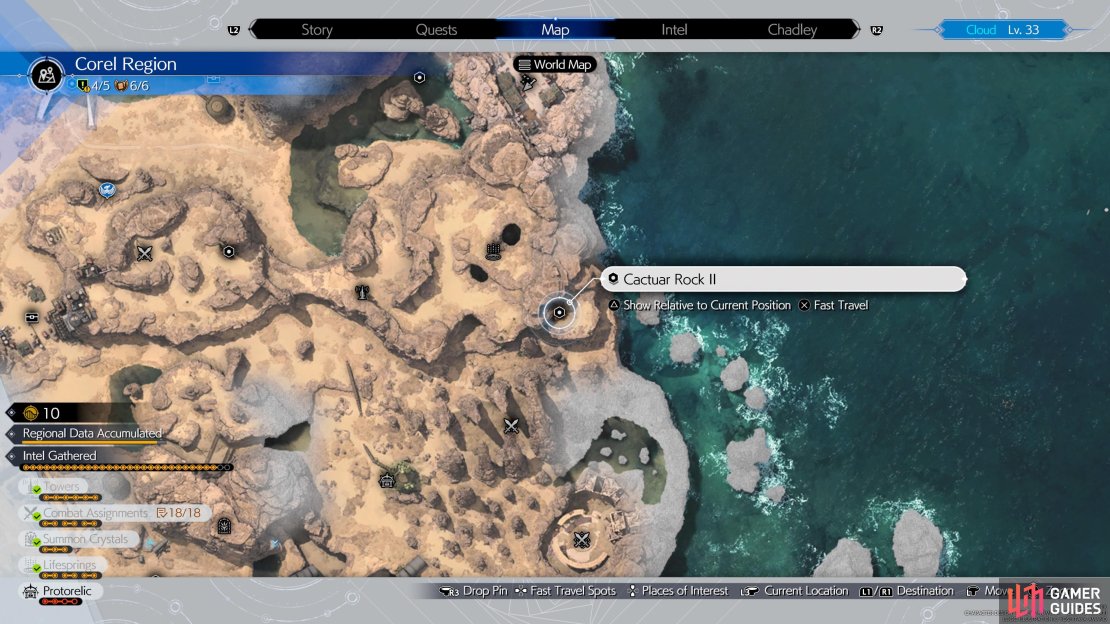Image resolution: width=1110 pixels, height=624 pixels.
Task: Click the red Protorelic progress bar
Action: pos(61,601)
